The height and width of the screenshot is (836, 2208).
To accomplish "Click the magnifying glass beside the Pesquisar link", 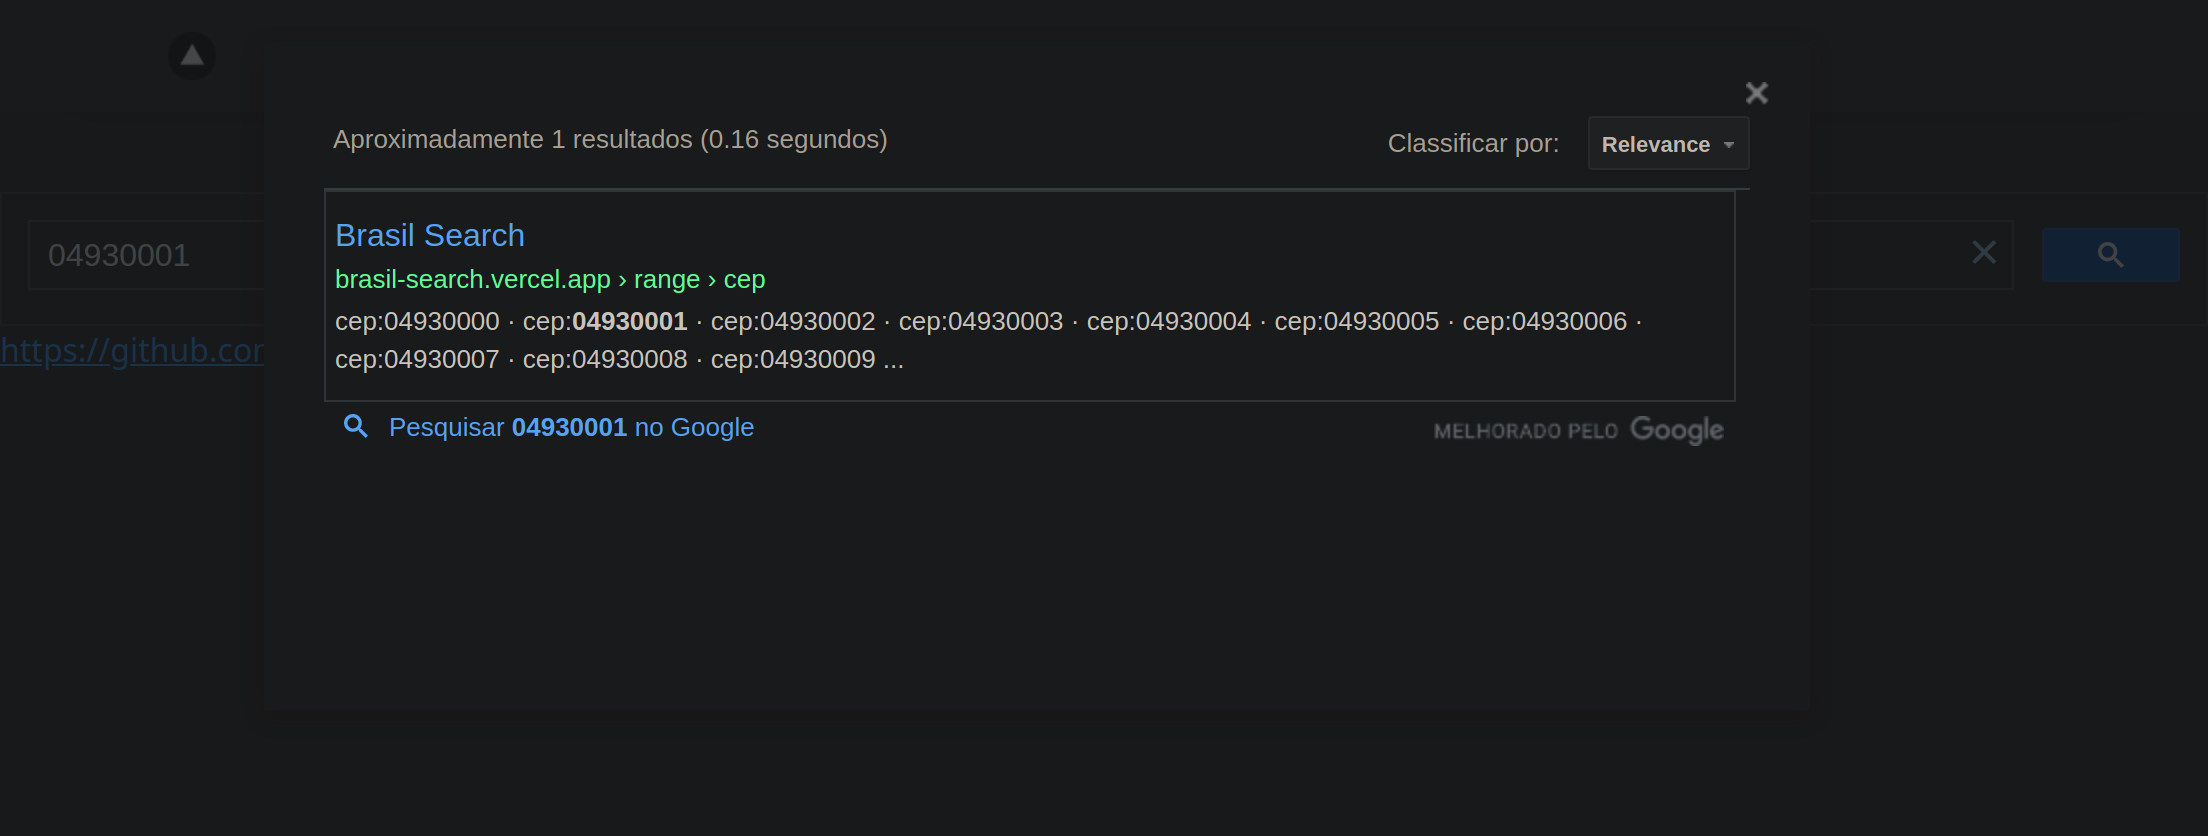I will coord(356,427).
